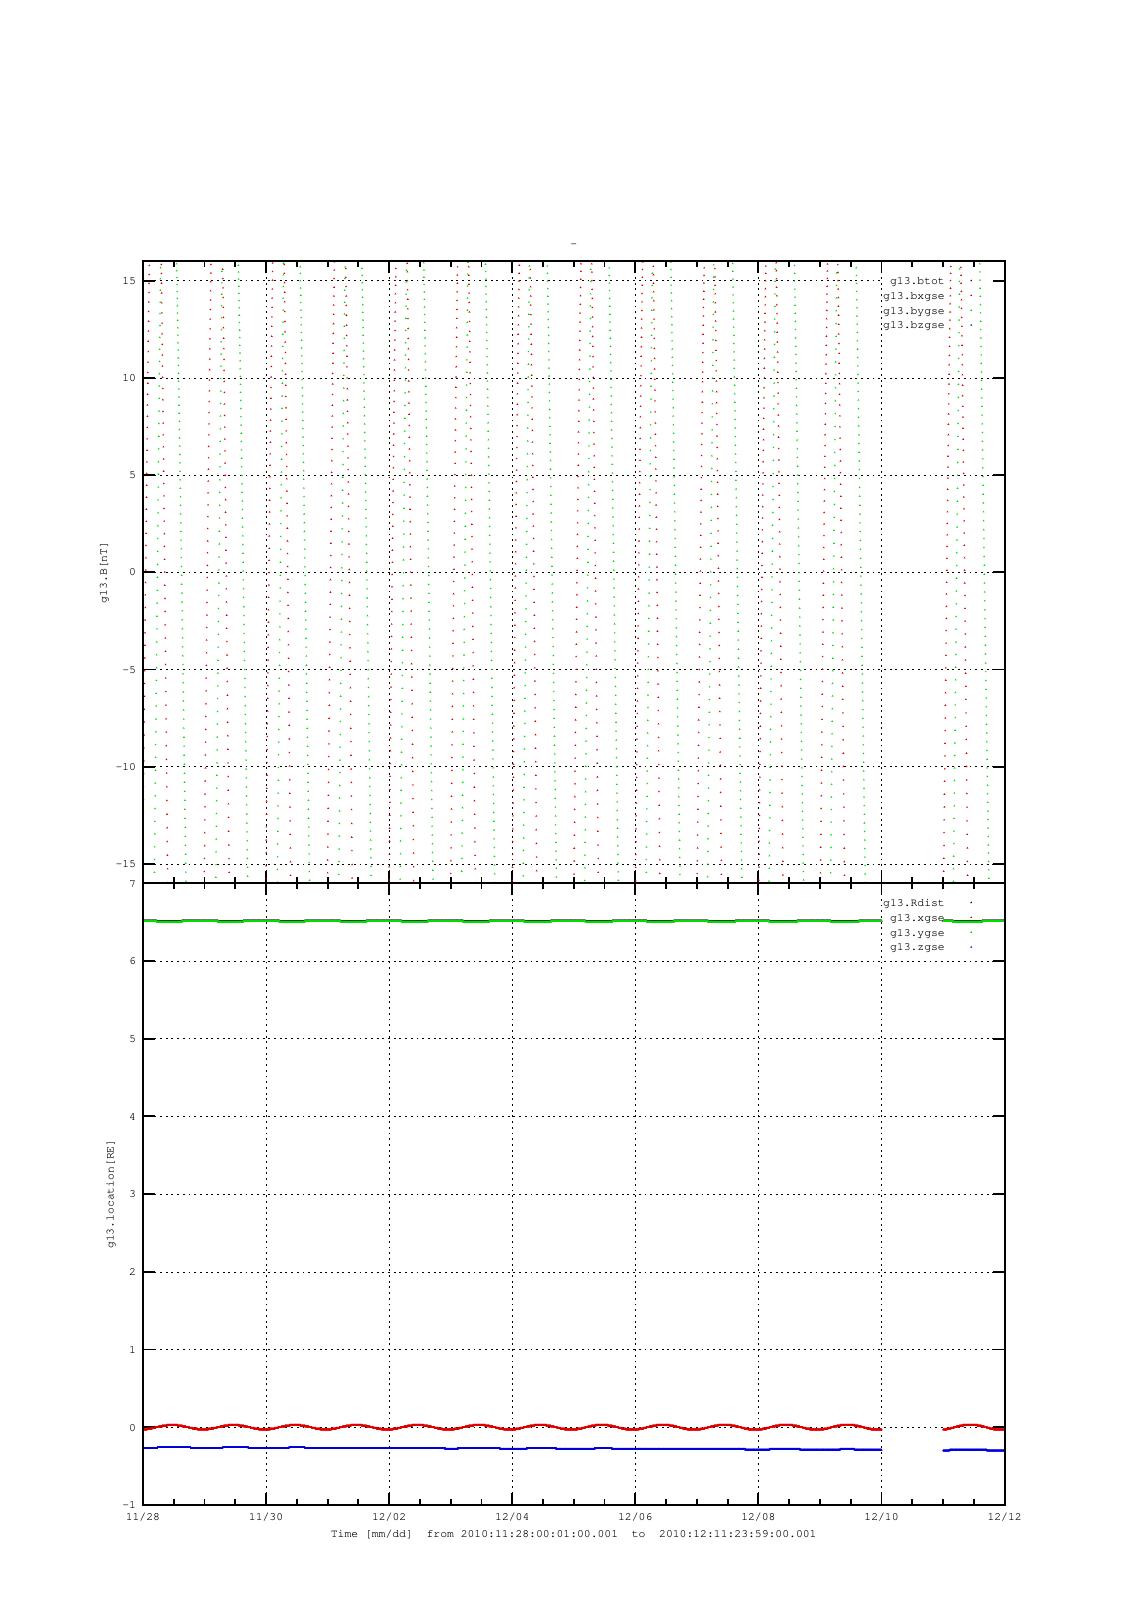Click the 15 tick on magnetic field axis
1131x1600 pixels.
coord(129,281)
